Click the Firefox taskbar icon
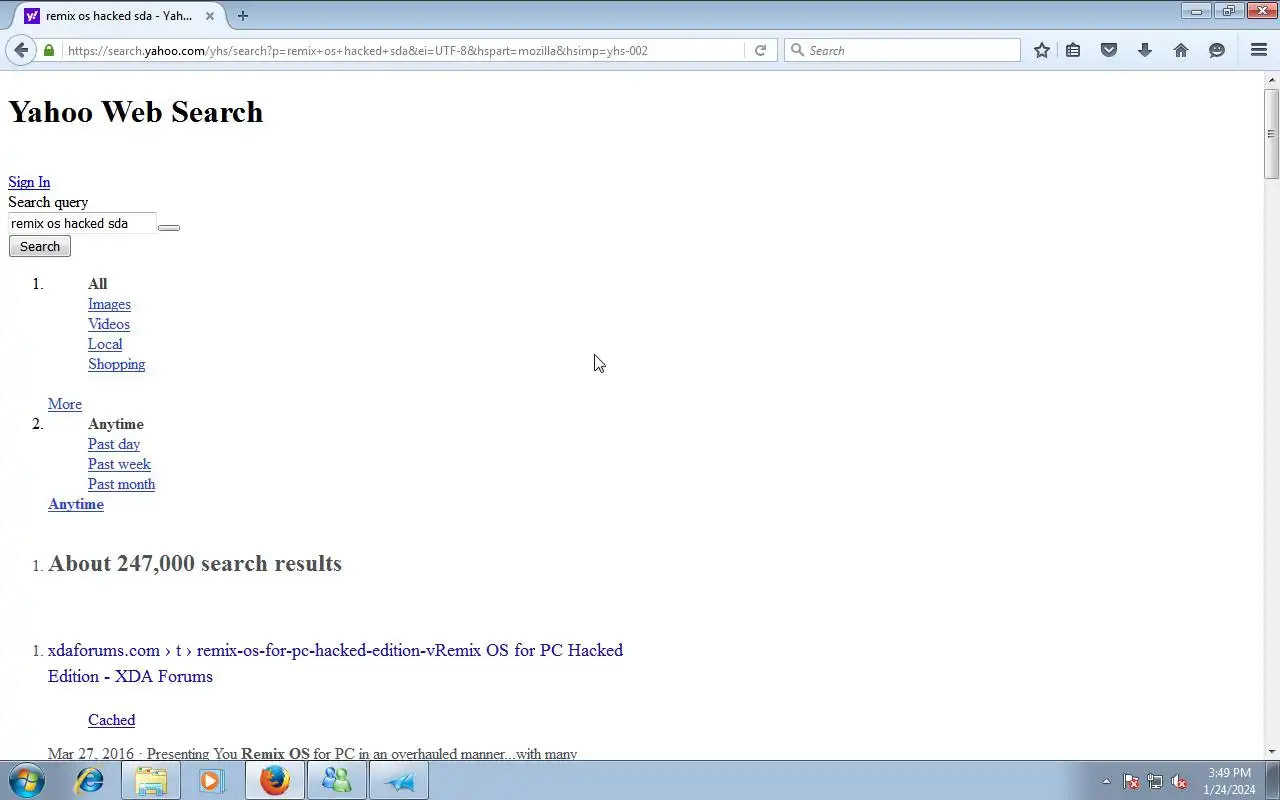This screenshot has width=1280, height=800. click(274, 780)
